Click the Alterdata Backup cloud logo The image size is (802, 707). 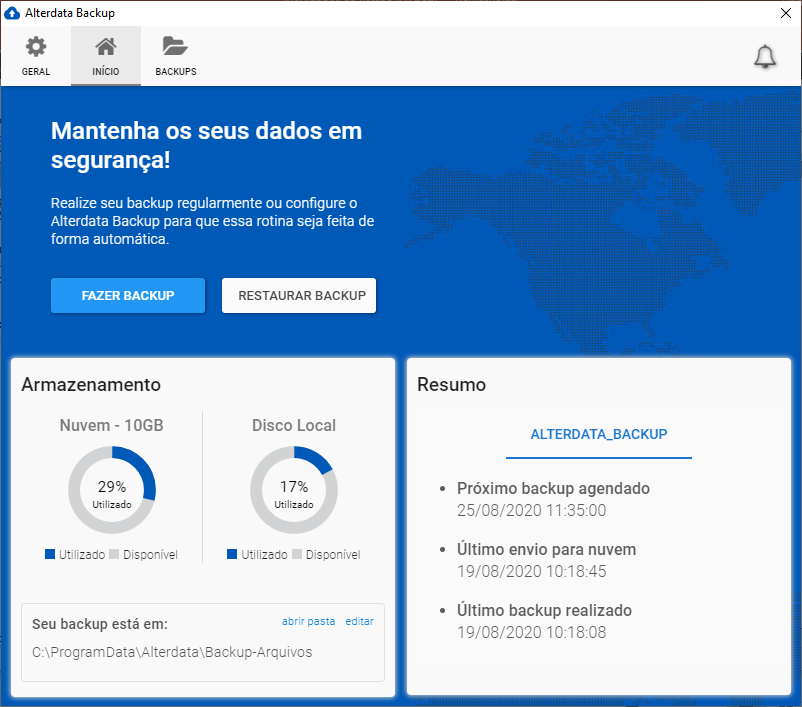[x=12, y=13]
